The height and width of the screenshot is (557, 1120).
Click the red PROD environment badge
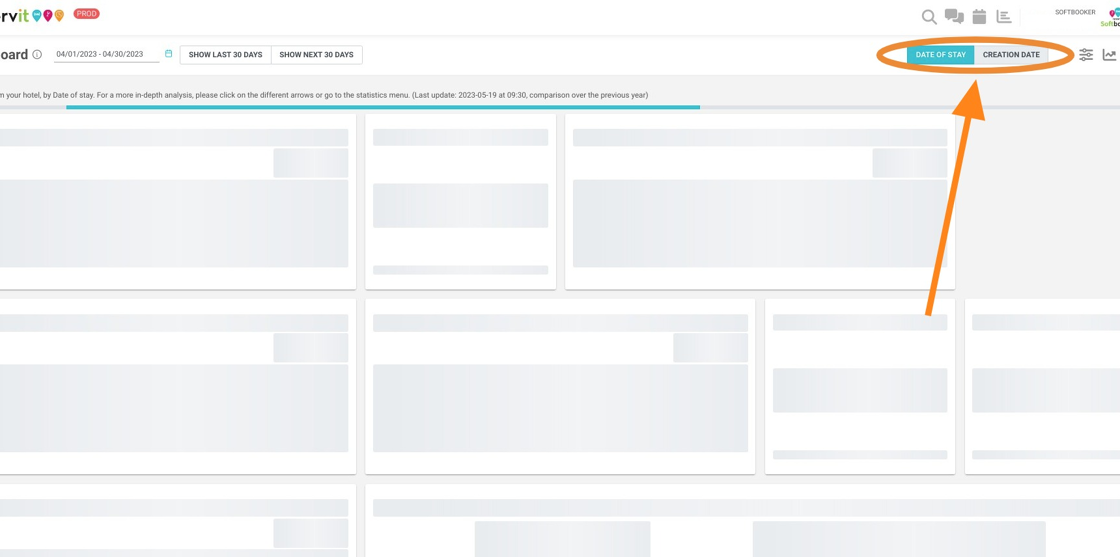click(x=87, y=14)
